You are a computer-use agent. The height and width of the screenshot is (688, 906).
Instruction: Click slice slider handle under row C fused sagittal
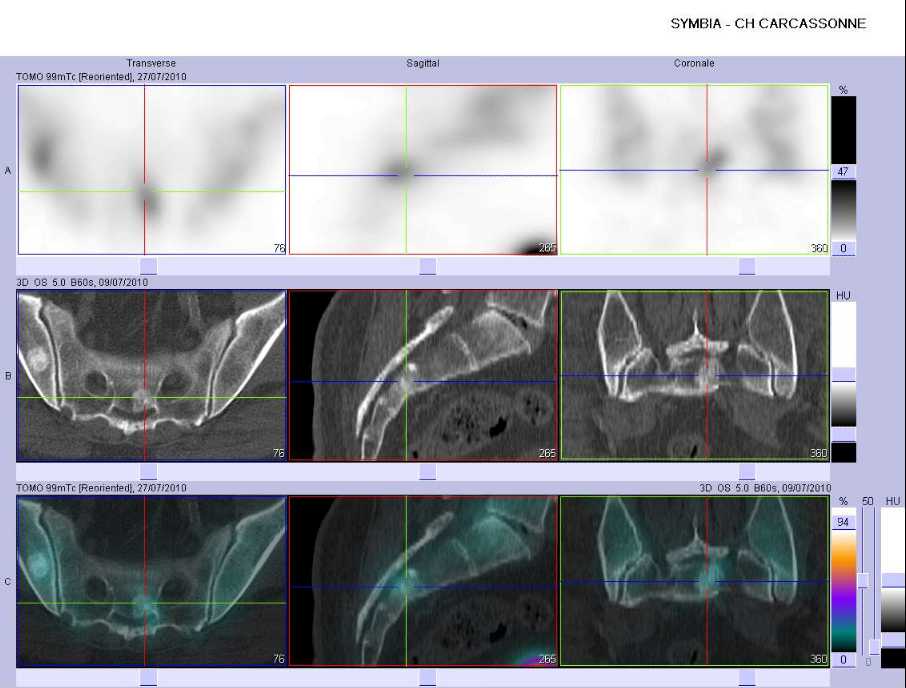coord(428,678)
